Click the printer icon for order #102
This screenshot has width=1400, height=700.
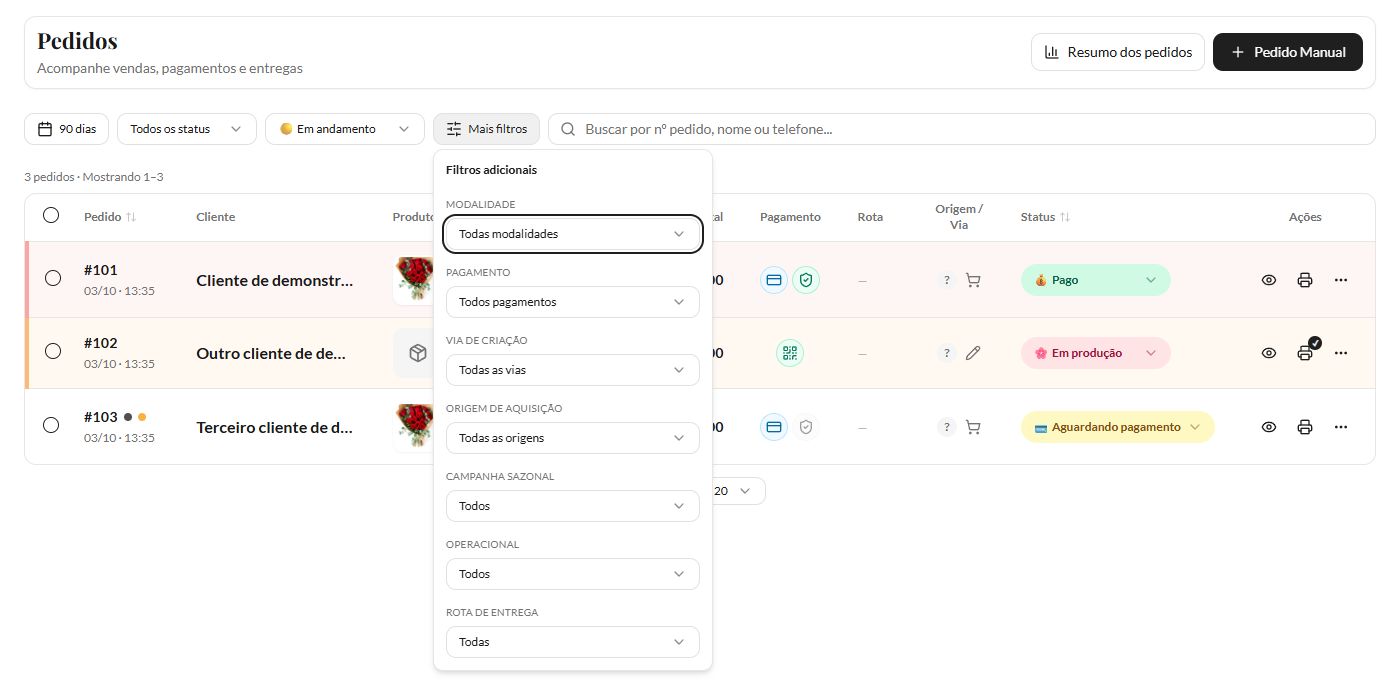tap(1305, 353)
